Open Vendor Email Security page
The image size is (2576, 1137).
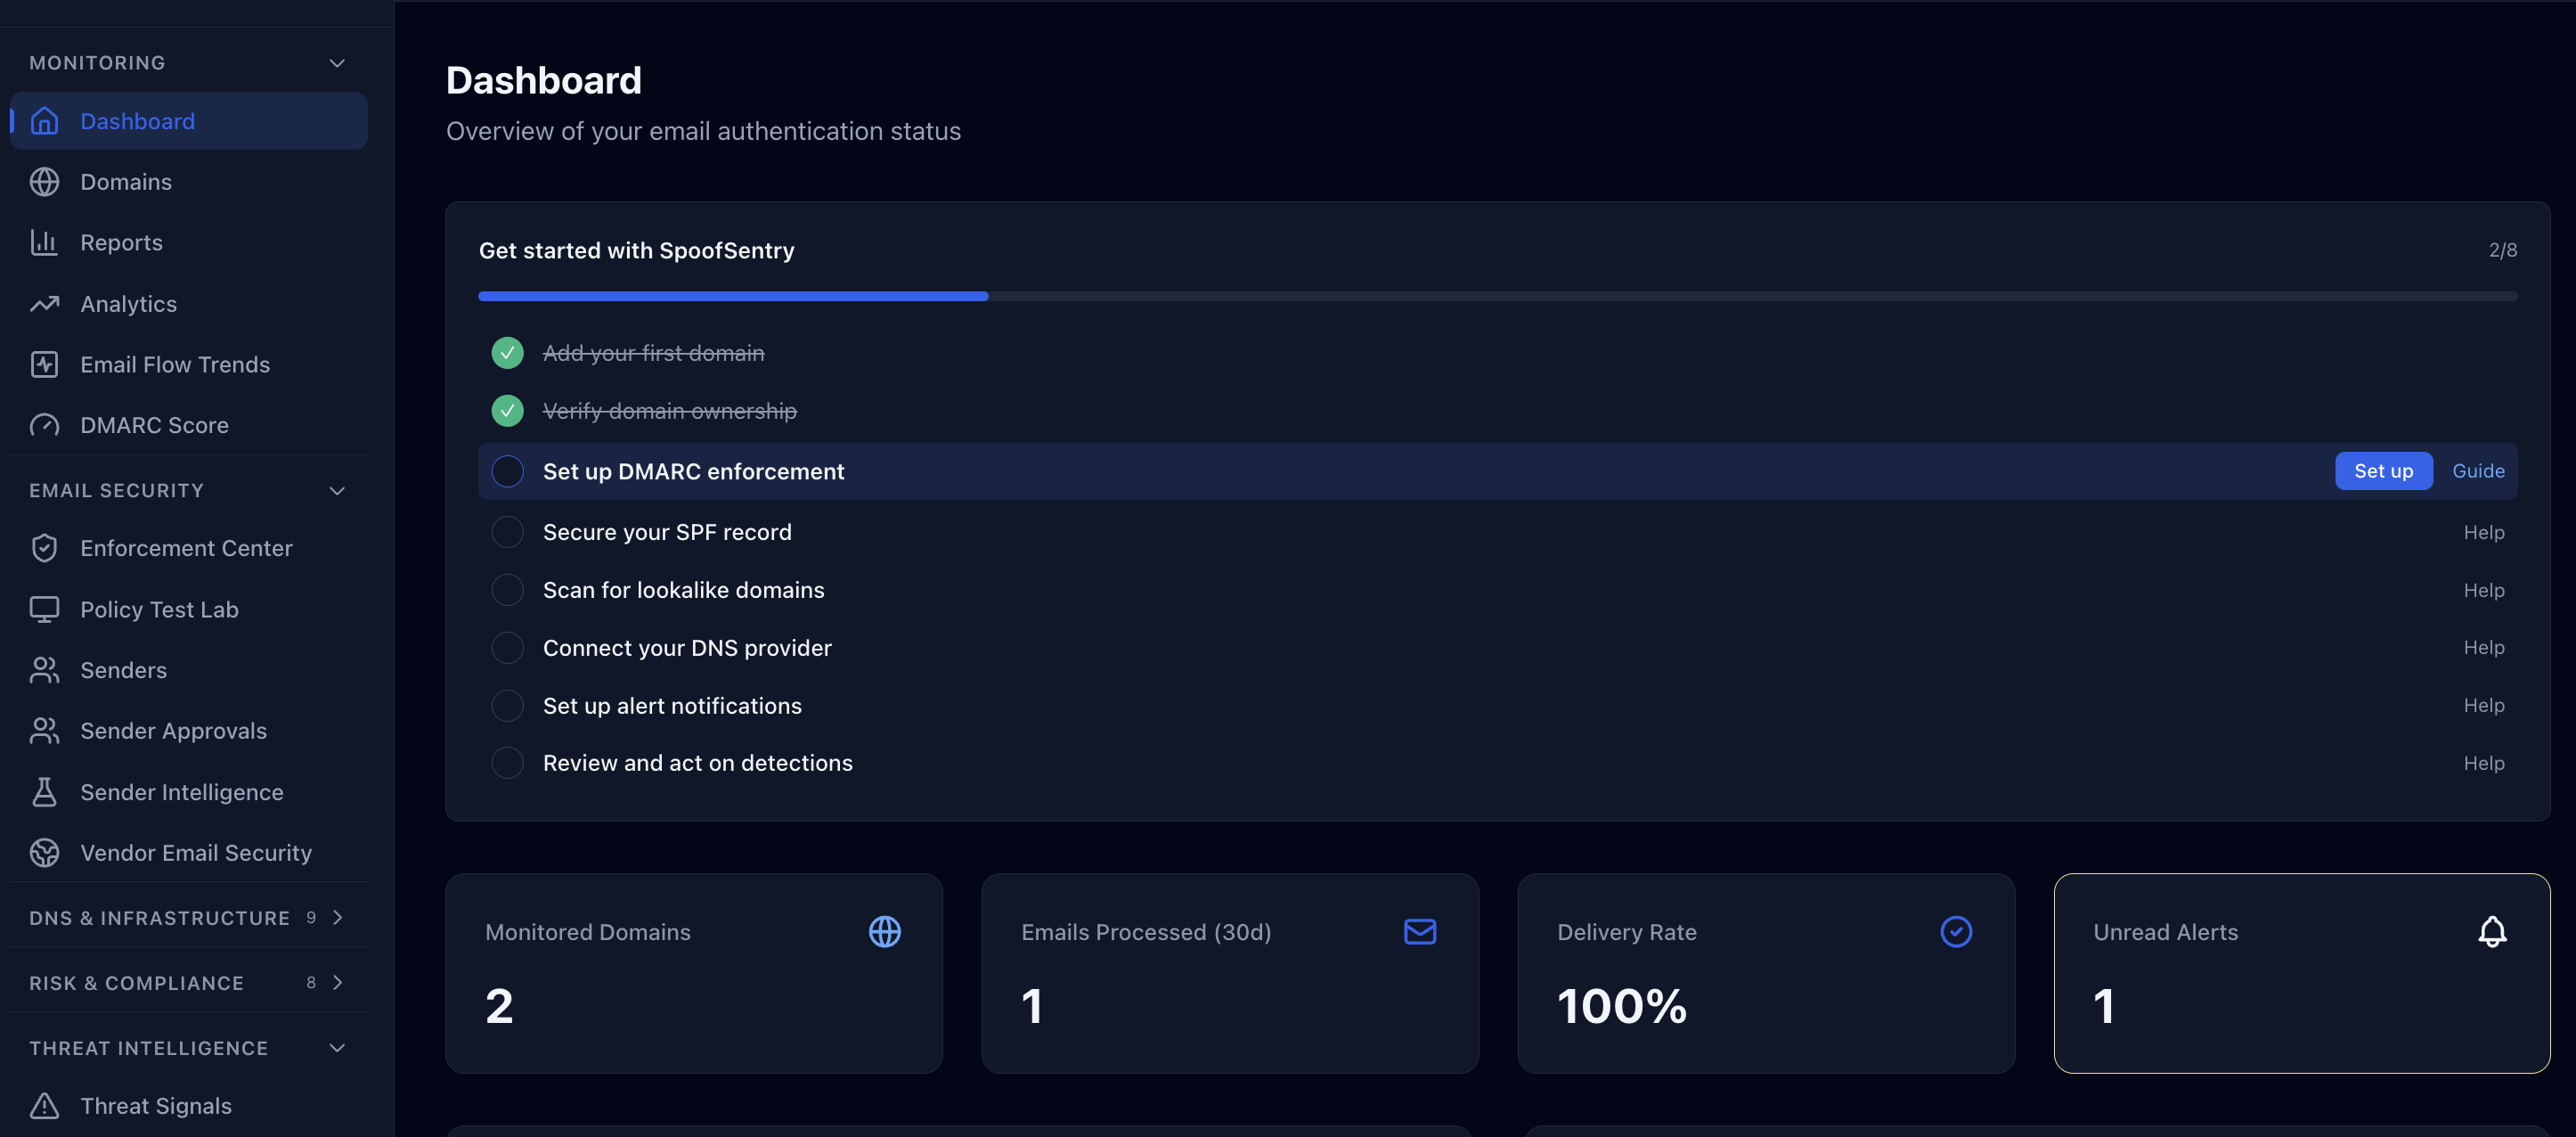pos(189,852)
